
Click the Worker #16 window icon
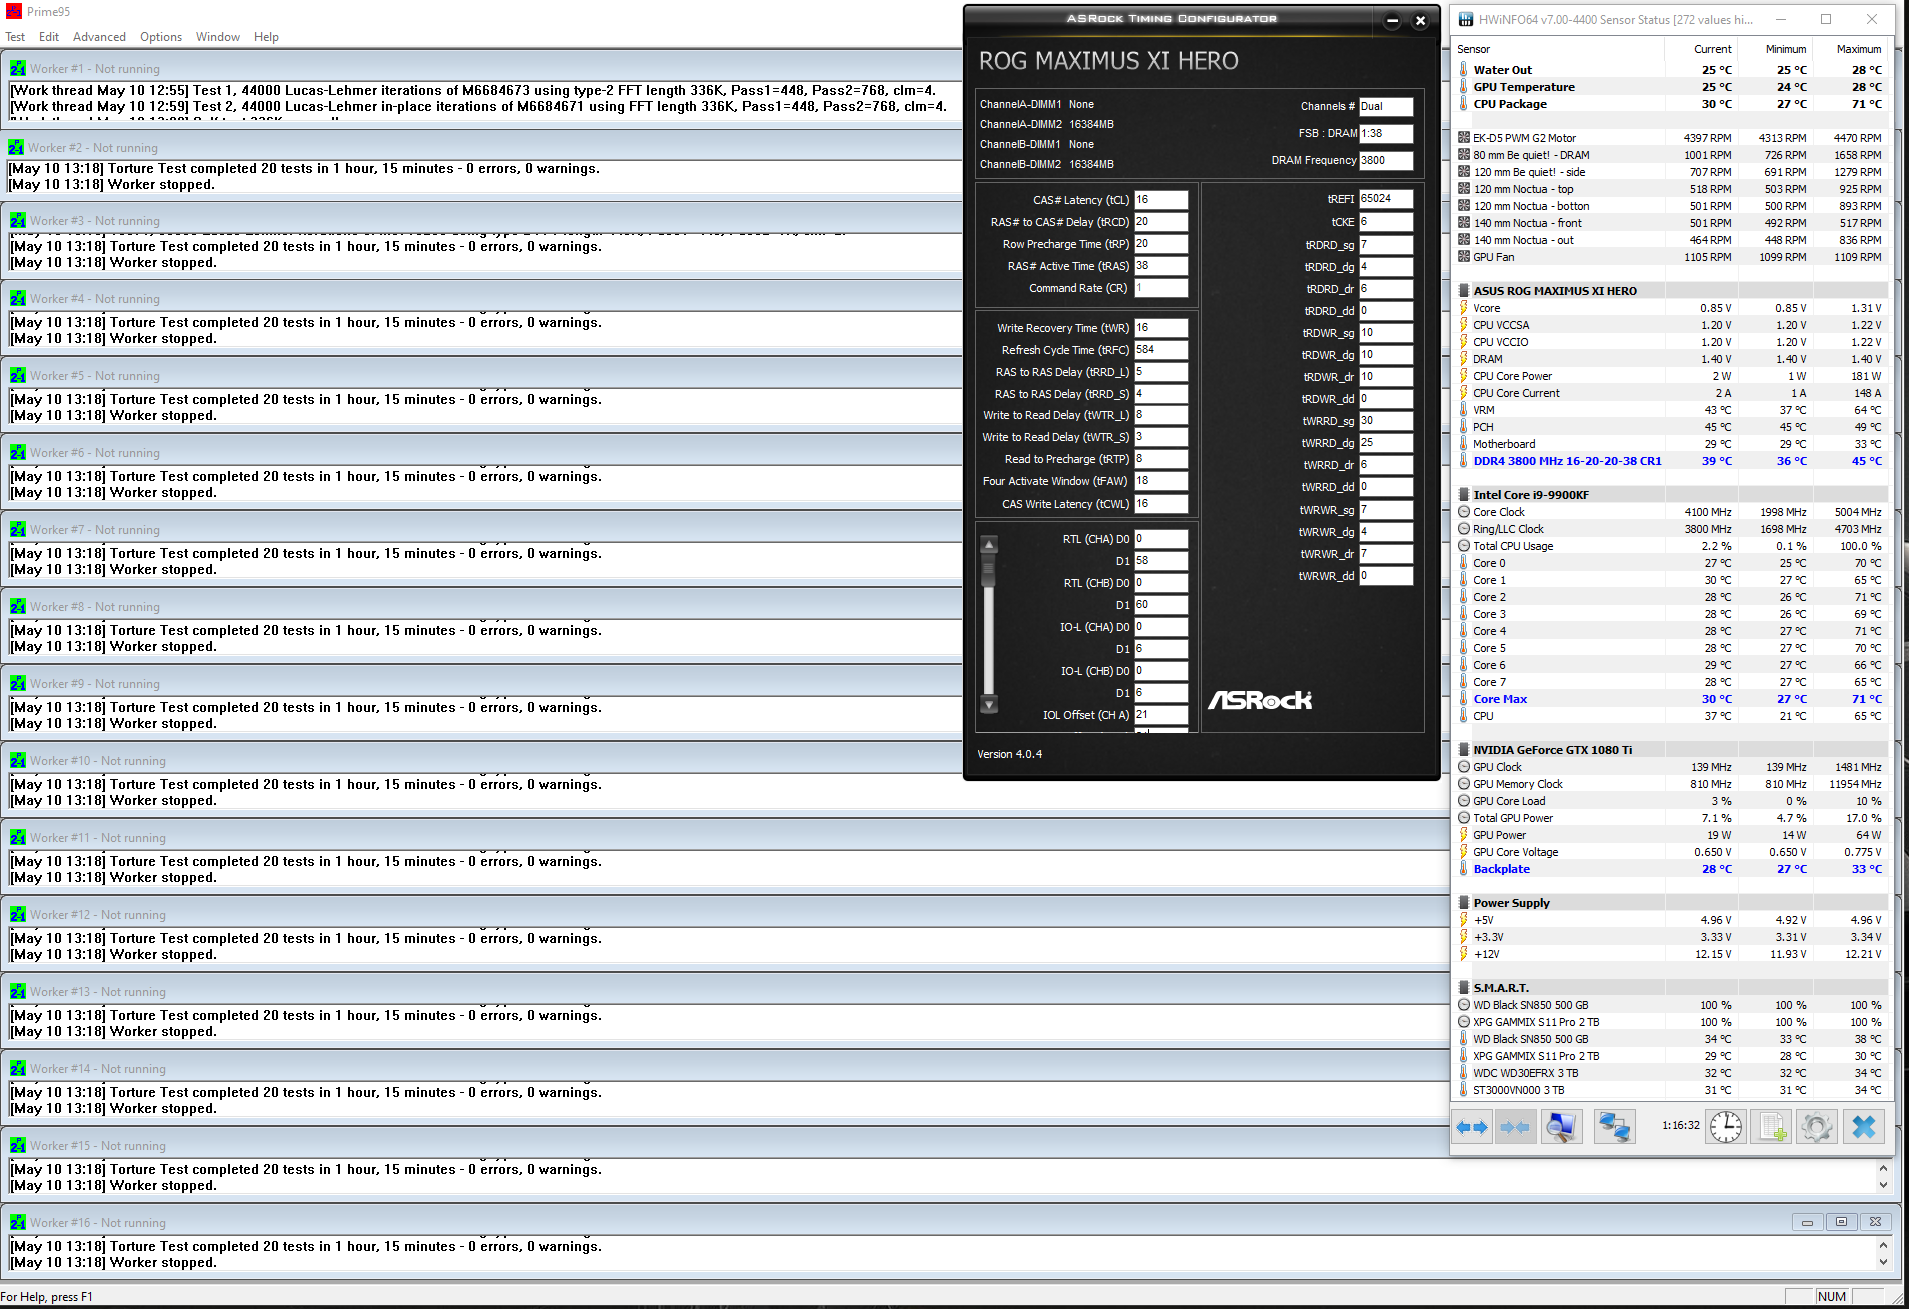click(18, 1223)
